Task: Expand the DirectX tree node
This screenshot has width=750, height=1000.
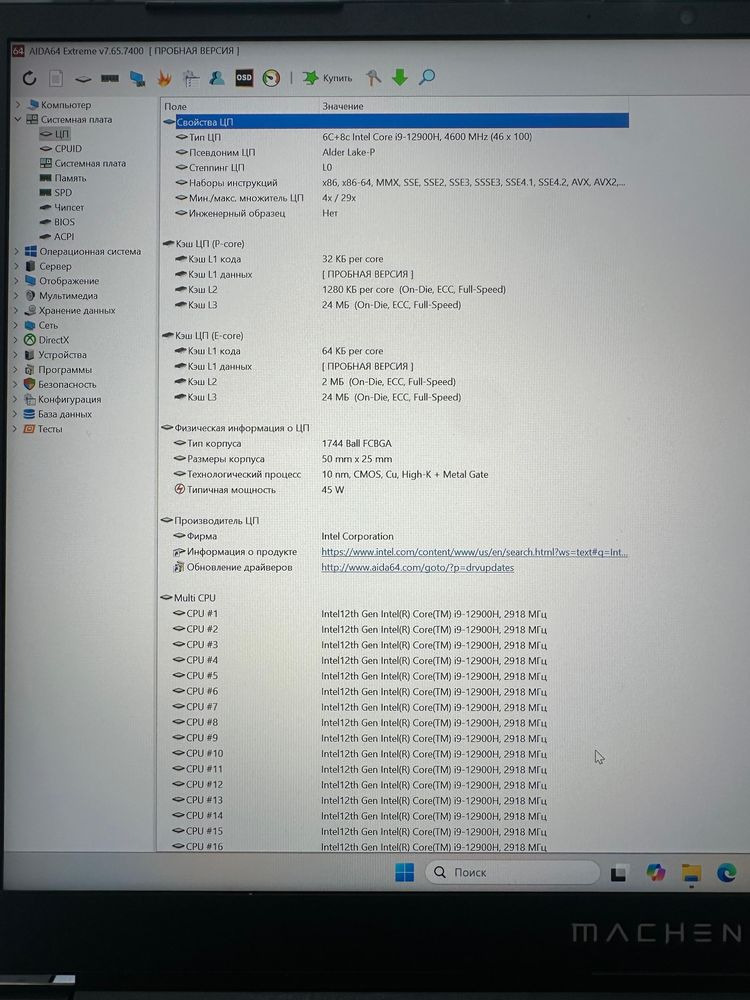Action: tap(17, 340)
